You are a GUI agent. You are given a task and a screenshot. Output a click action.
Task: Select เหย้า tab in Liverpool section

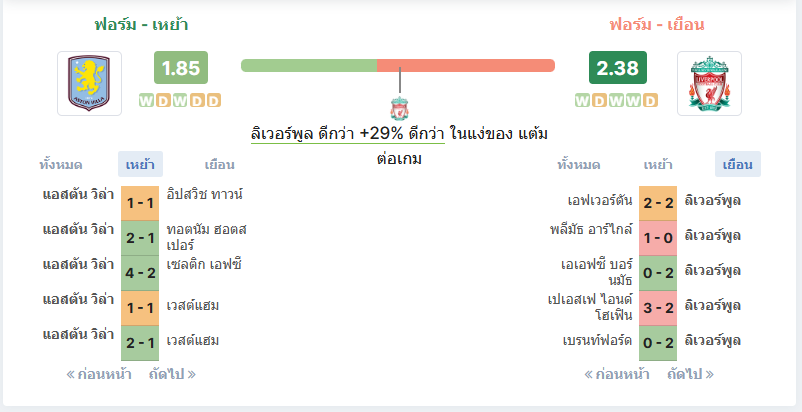coord(658,165)
